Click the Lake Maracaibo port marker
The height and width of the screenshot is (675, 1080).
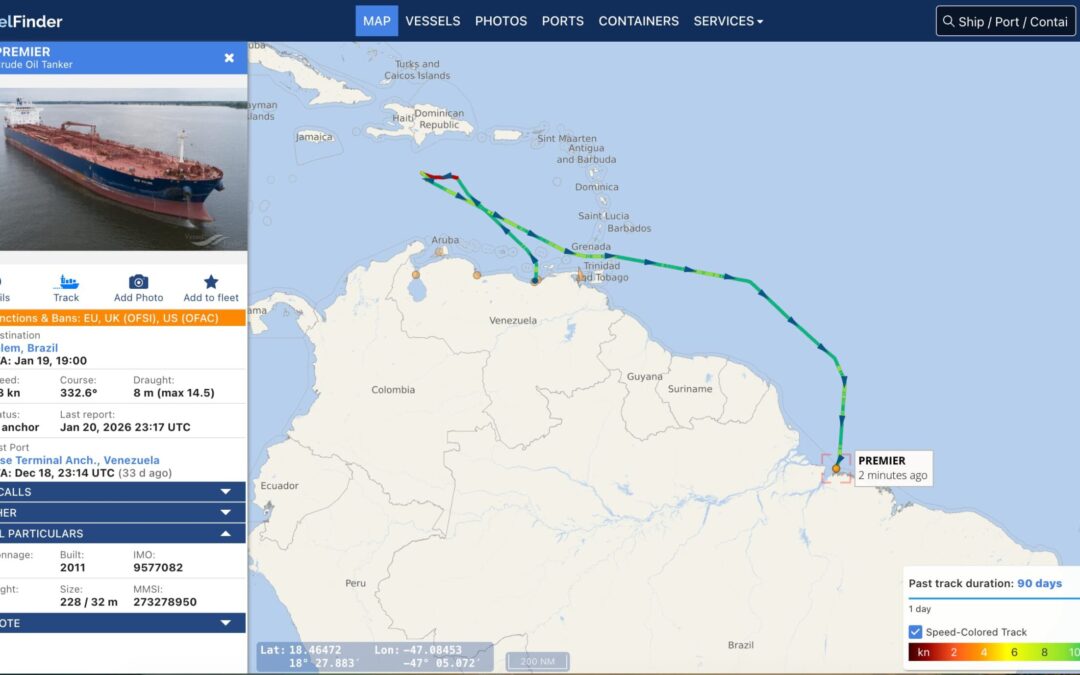pos(416,275)
